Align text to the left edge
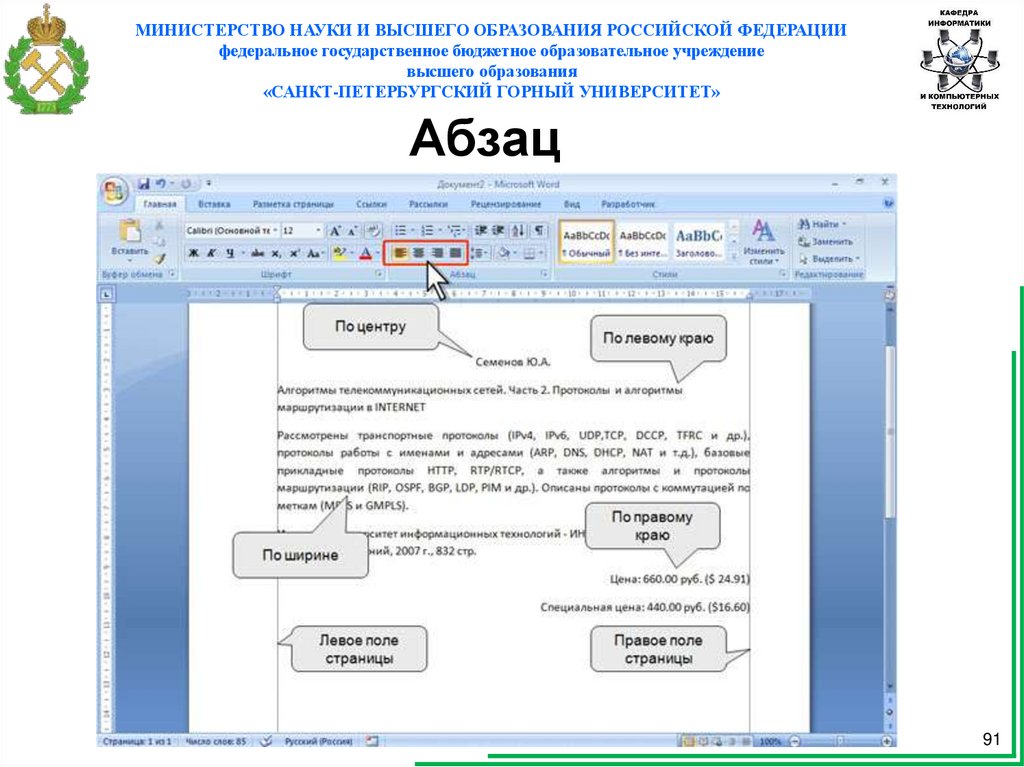Screen dimensions: 1024x767 point(400,253)
